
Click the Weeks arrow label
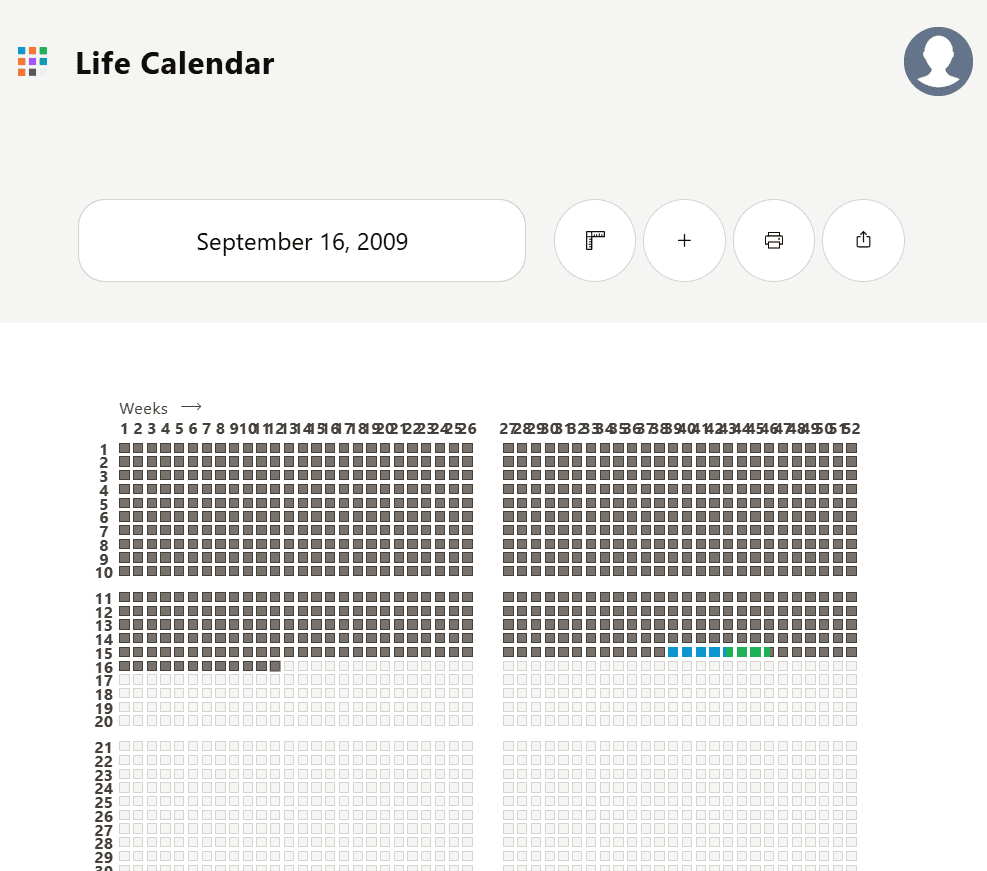tap(161, 408)
